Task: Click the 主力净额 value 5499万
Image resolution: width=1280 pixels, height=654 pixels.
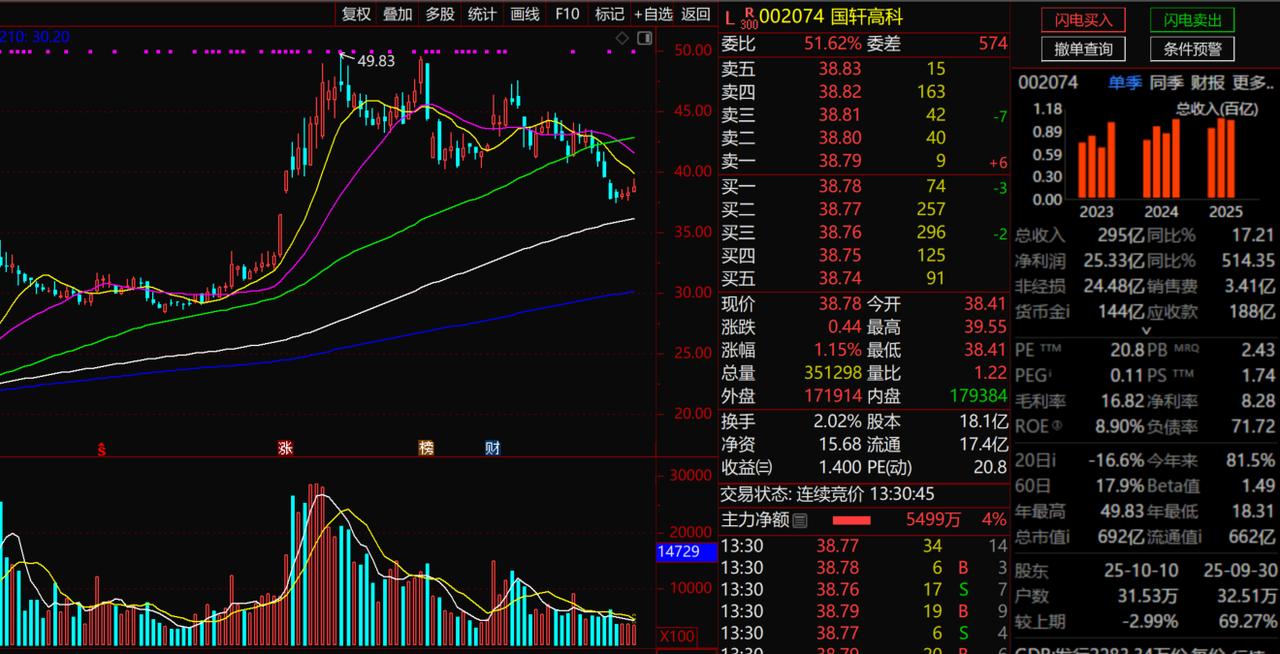Action: (x=932, y=520)
